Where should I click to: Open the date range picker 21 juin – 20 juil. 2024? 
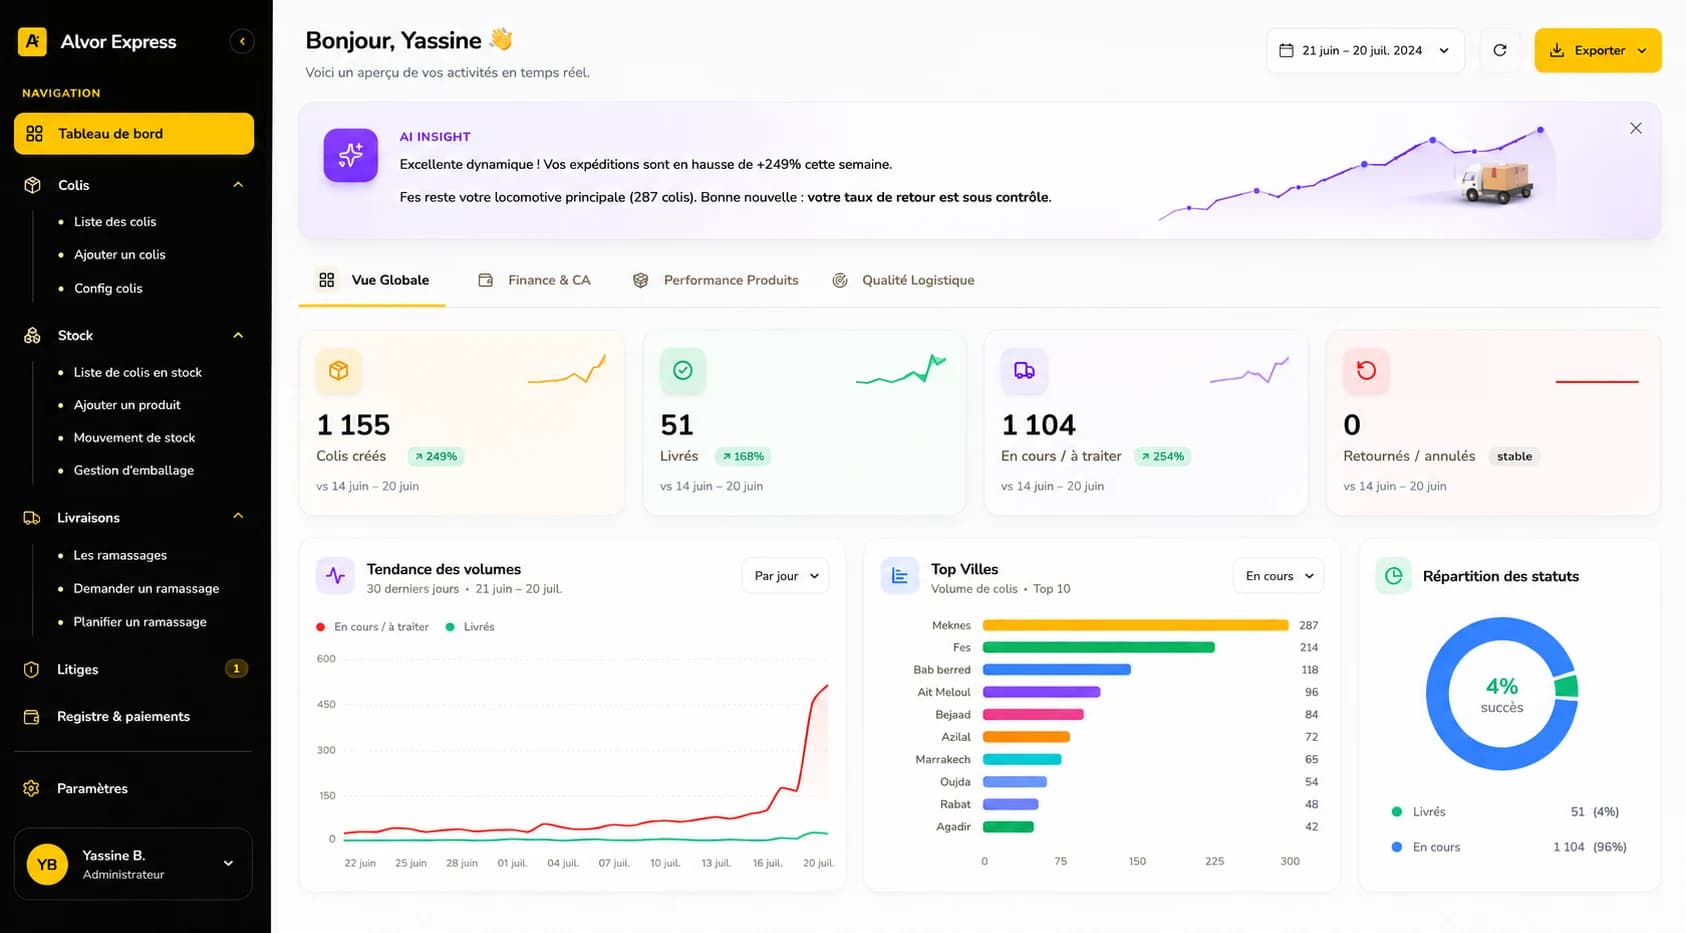tap(1365, 50)
